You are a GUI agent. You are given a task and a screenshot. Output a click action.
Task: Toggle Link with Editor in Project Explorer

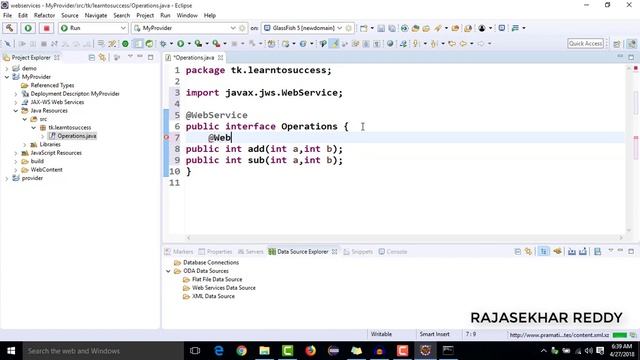point(102,58)
